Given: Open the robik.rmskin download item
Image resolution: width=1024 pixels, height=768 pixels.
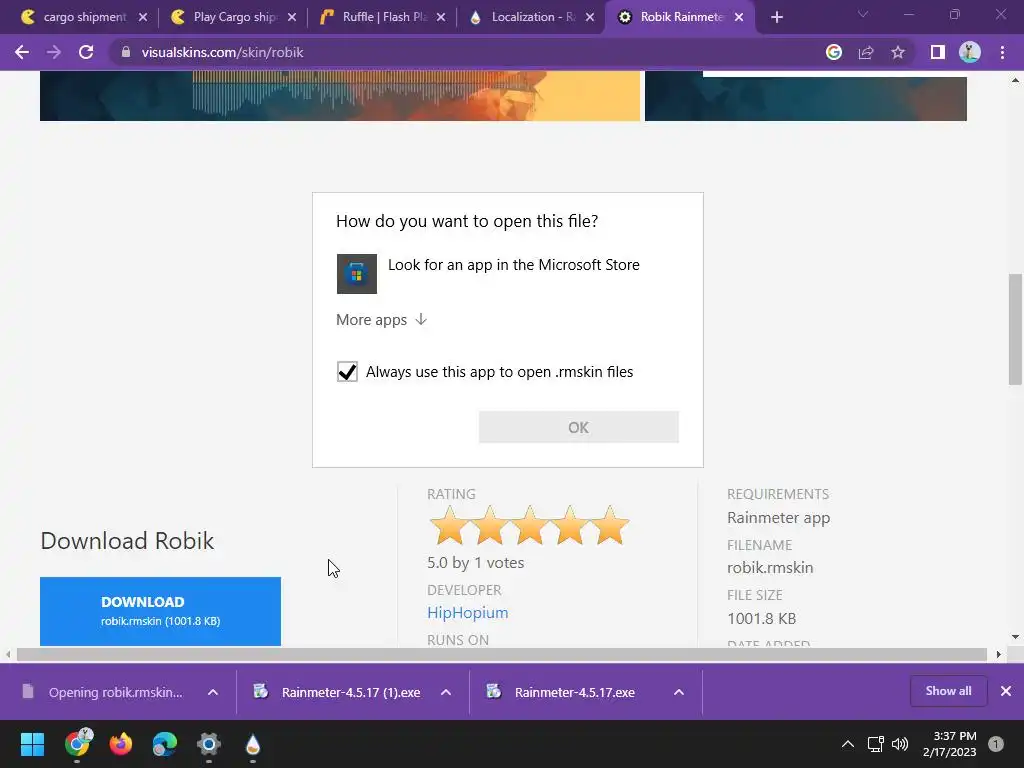Looking at the screenshot, I should coord(102,692).
